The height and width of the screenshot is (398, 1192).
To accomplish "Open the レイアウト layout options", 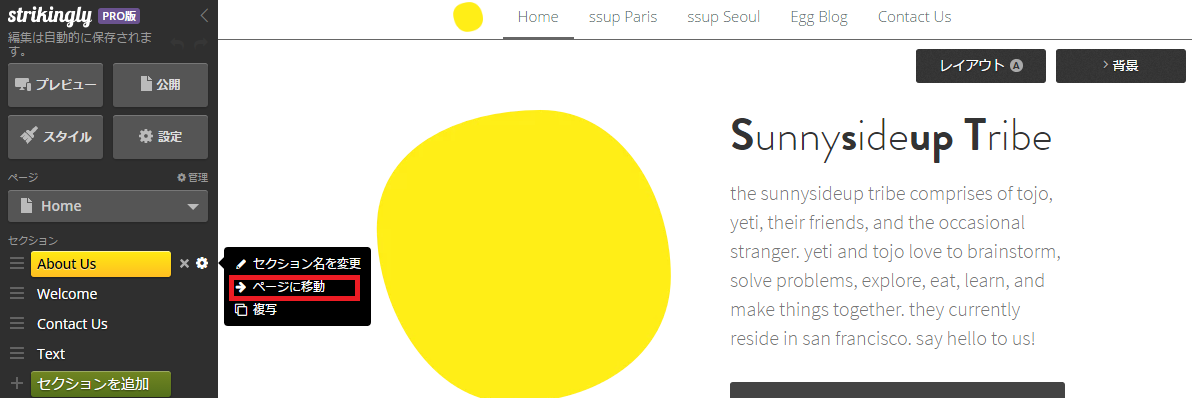I will click(981, 66).
